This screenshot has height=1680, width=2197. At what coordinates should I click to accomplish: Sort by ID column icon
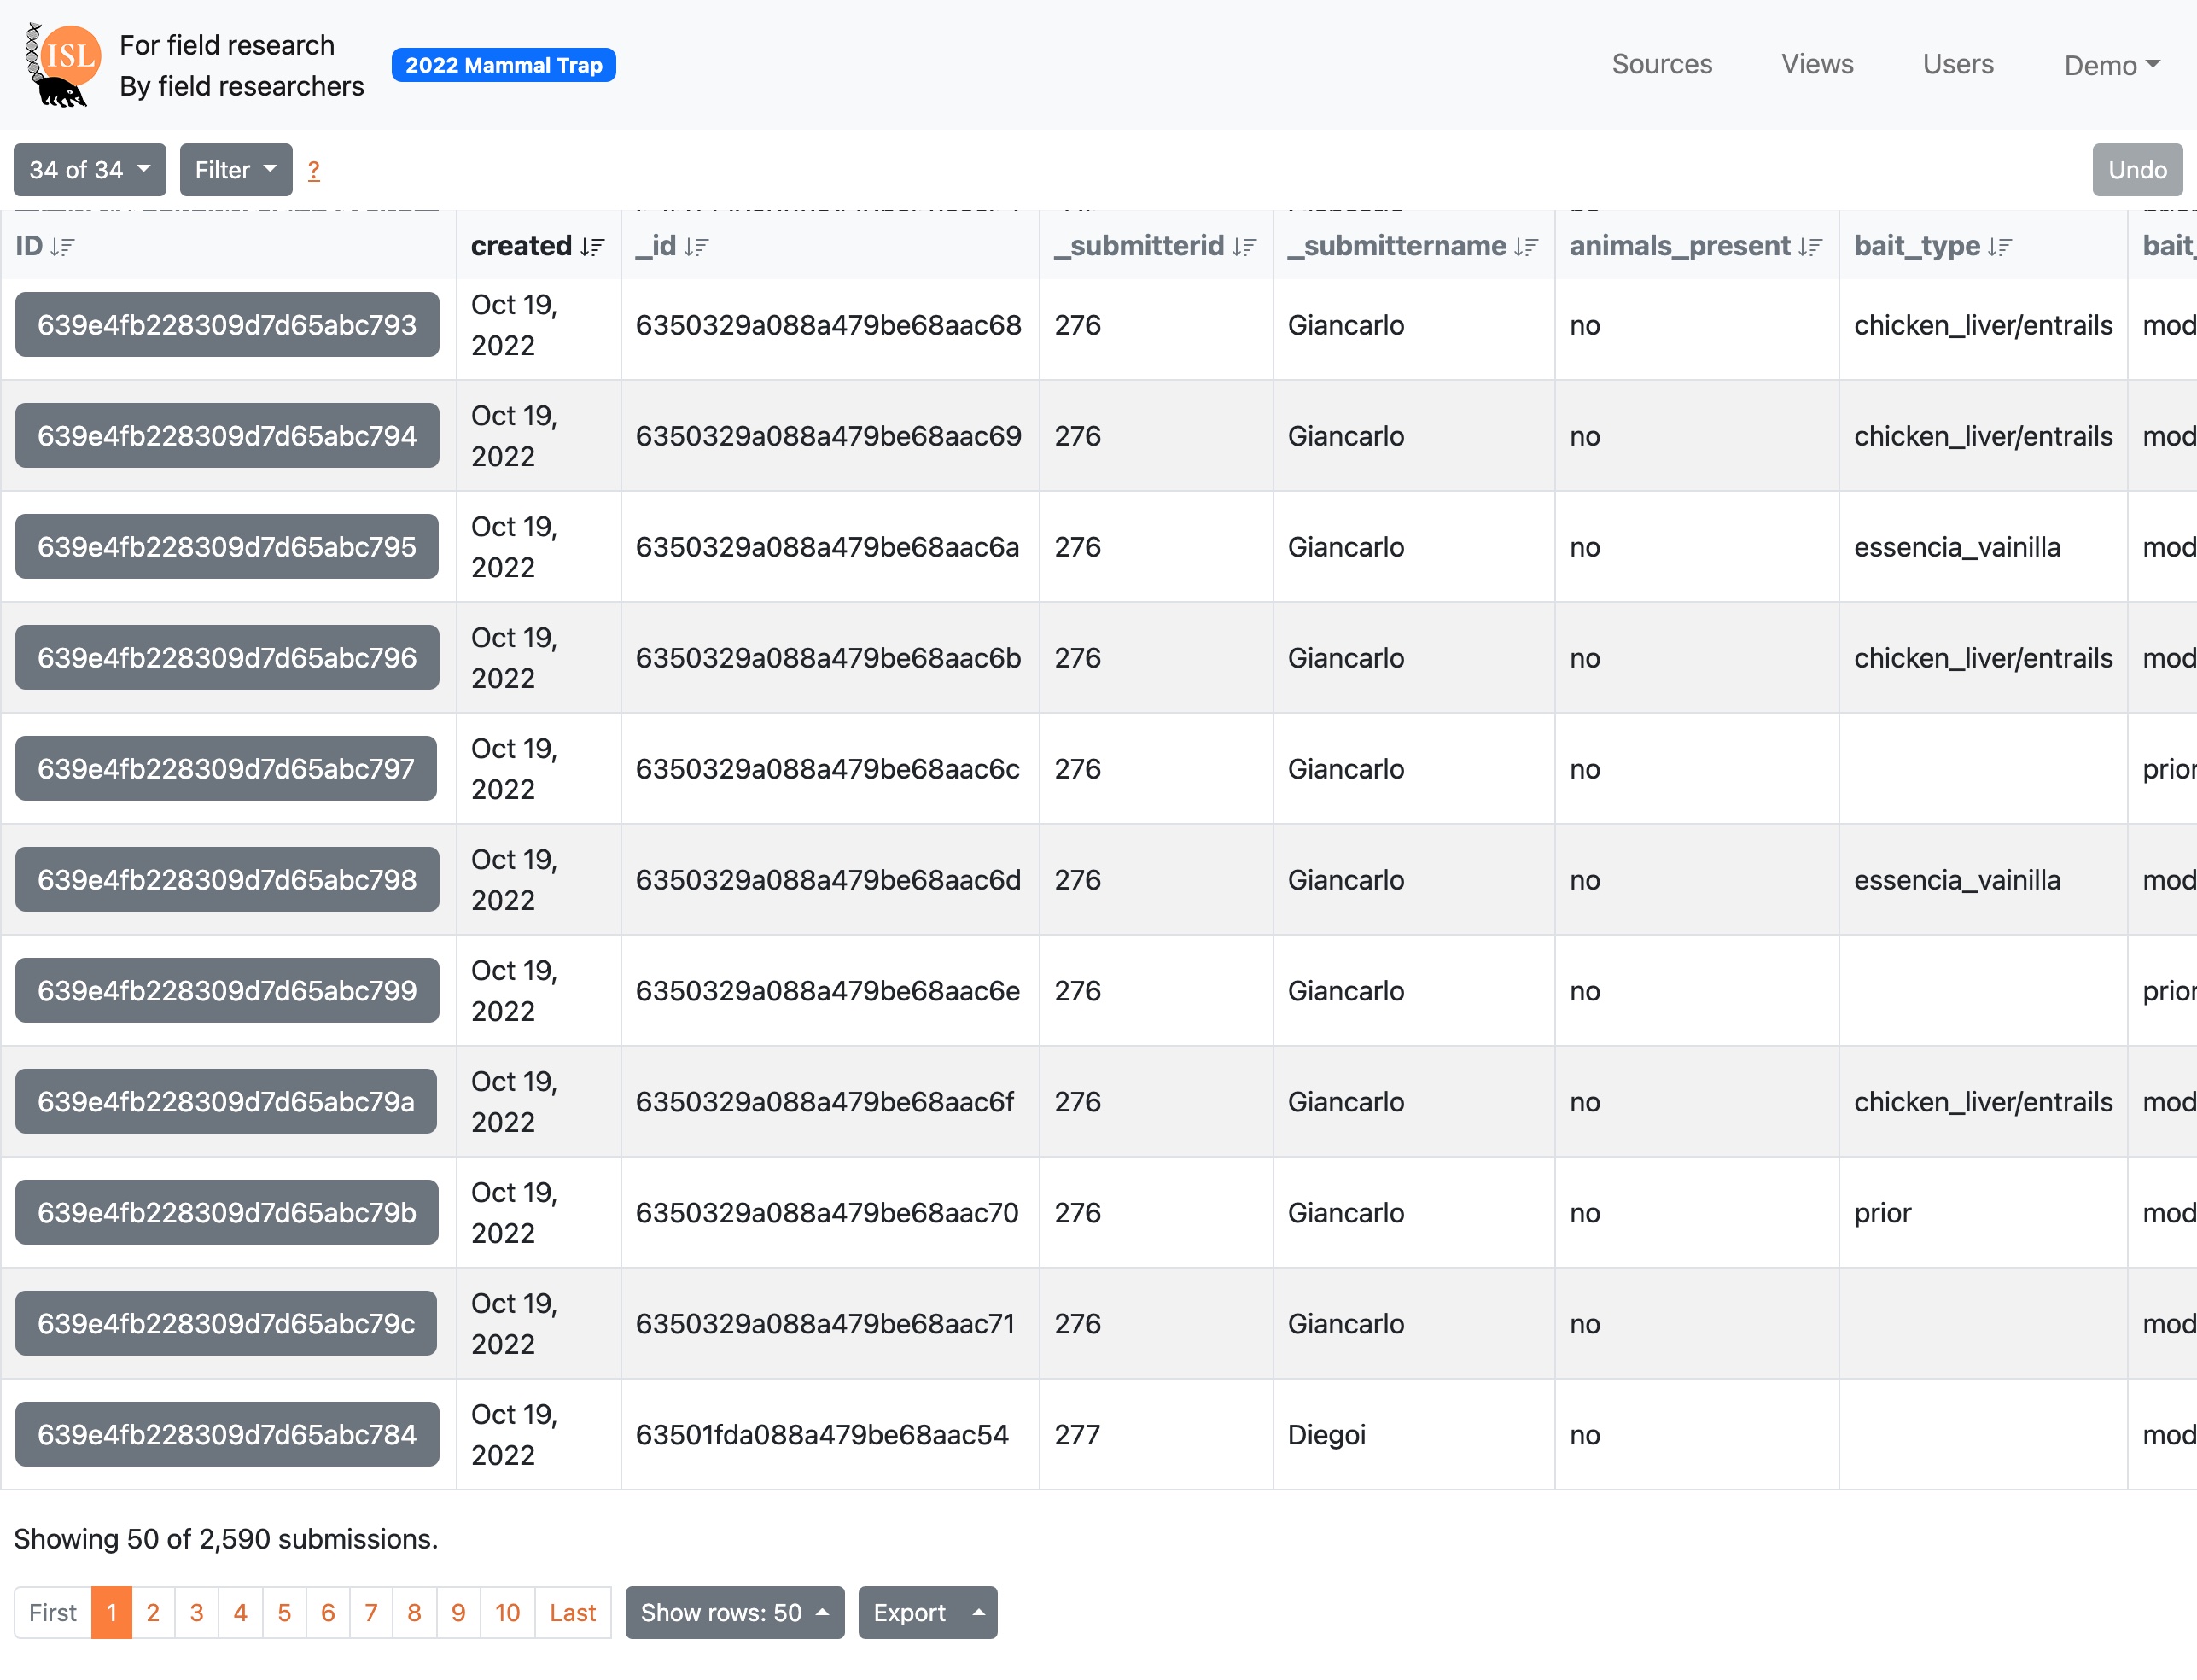click(63, 247)
